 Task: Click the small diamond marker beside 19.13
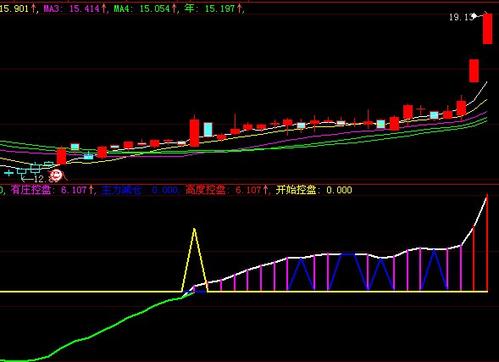(x=474, y=15)
